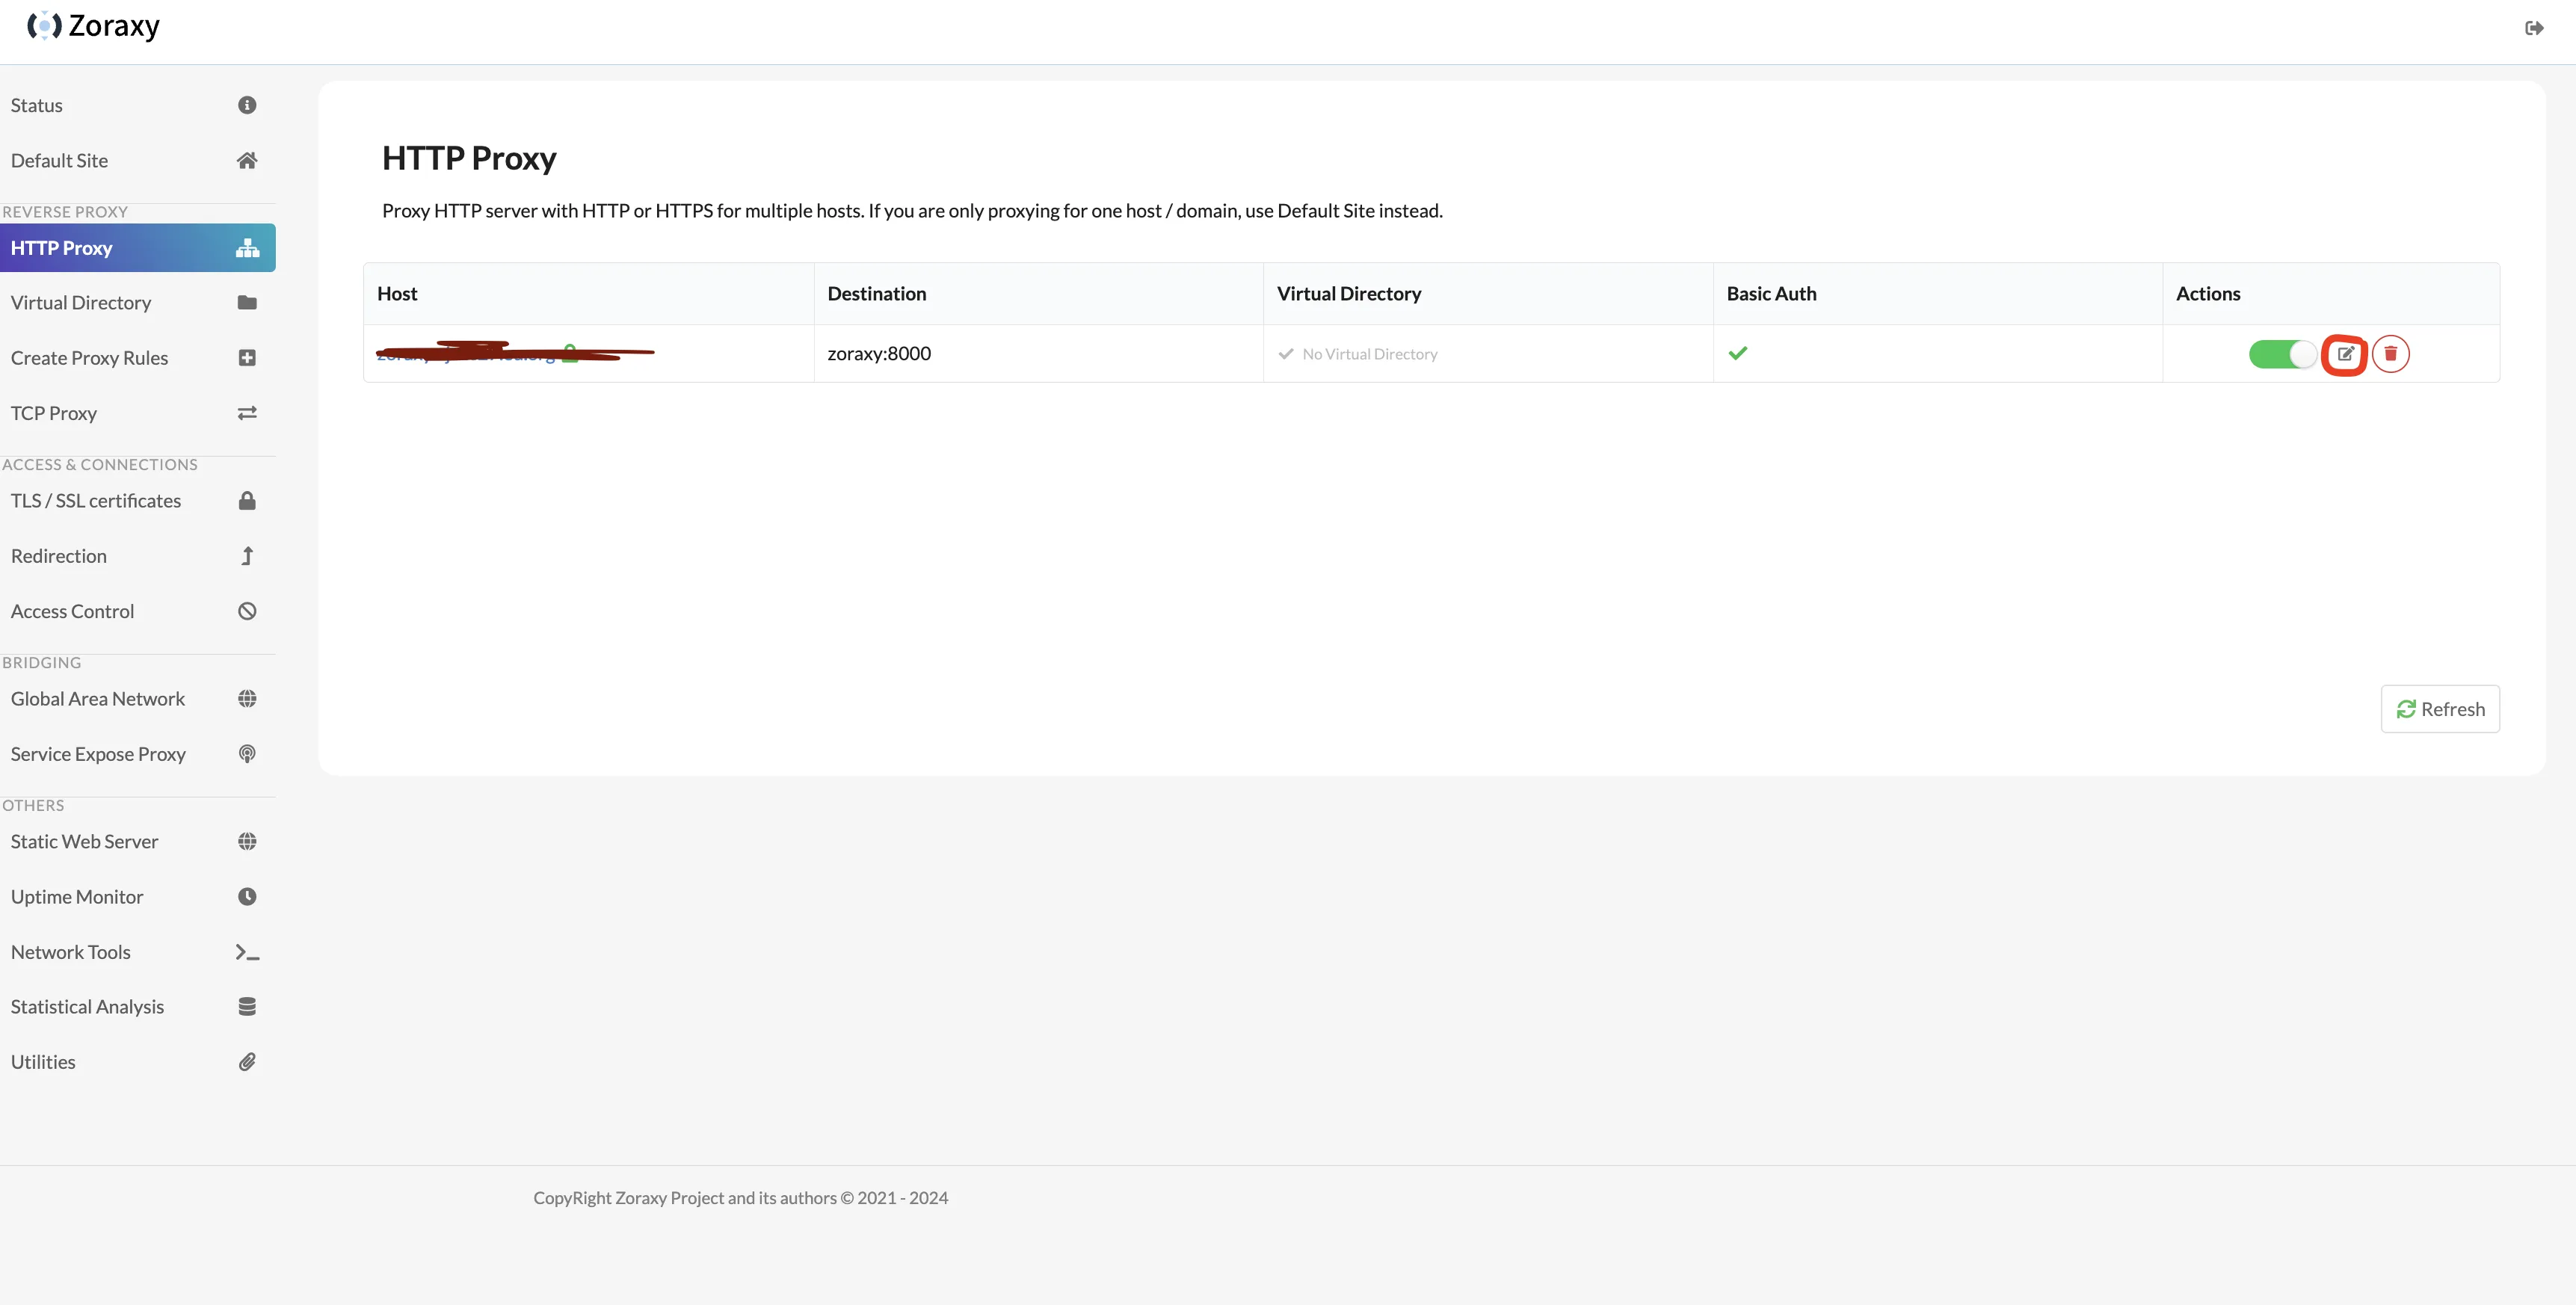Select HTTP Proxy in the sidebar
The height and width of the screenshot is (1305, 2576).
point(138,248)
